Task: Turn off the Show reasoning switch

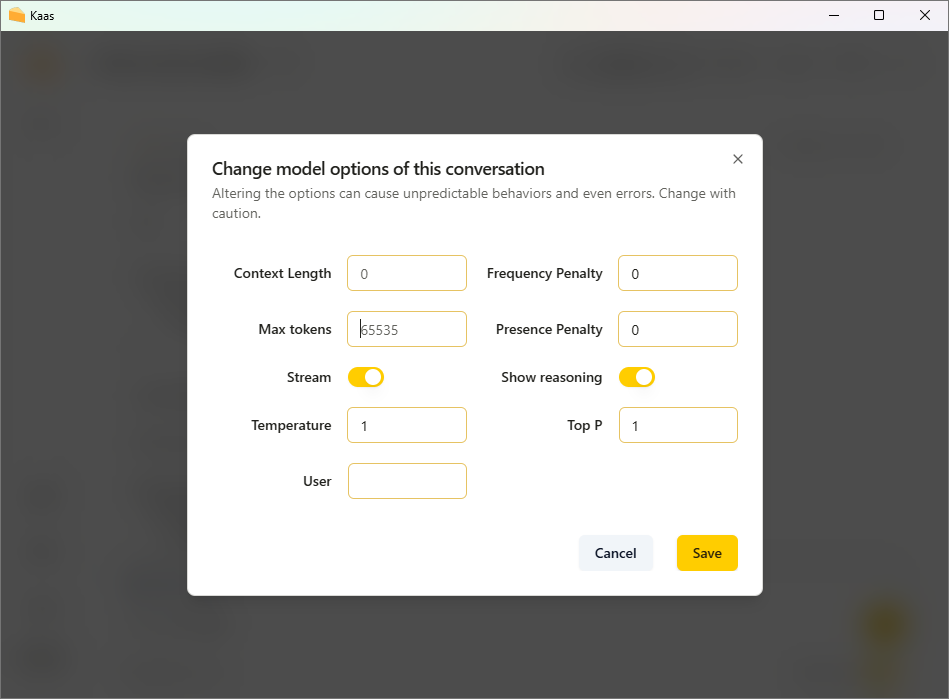Action: (637, 377)
